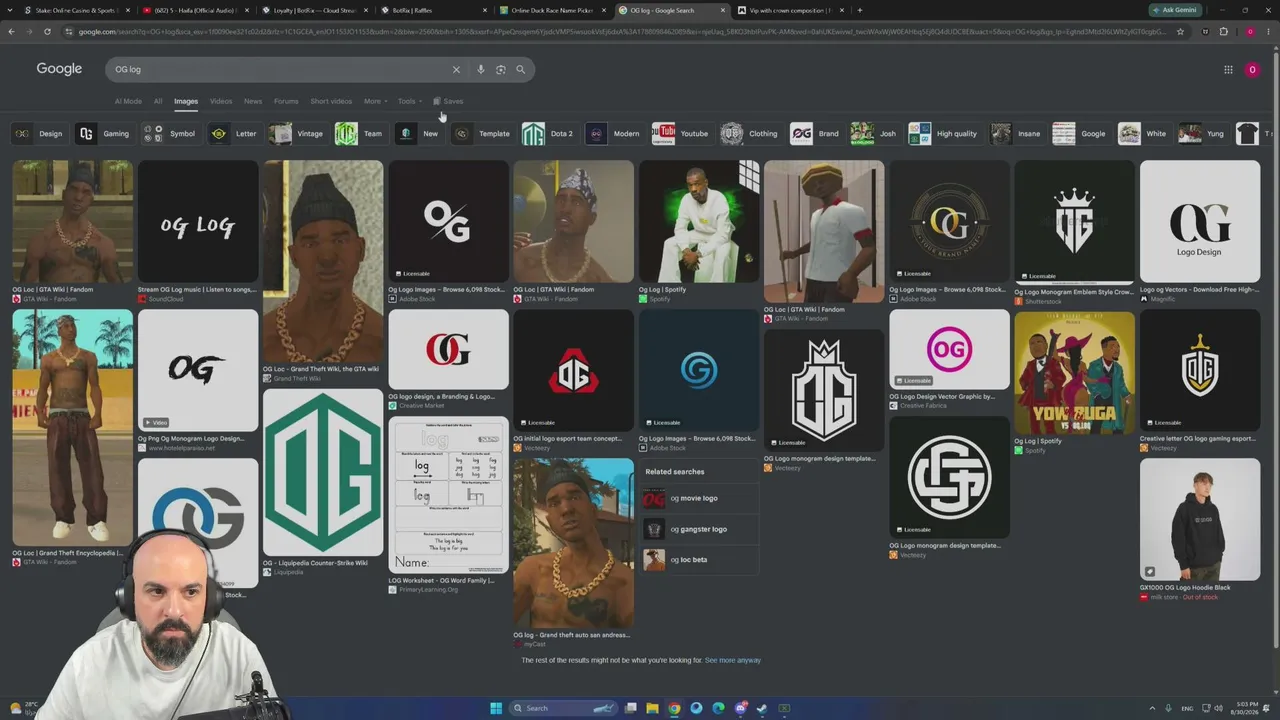Reload the page in the browser toolbar
The width and height of the screenshot is (1280, 720).
click(x=47, y=32)
